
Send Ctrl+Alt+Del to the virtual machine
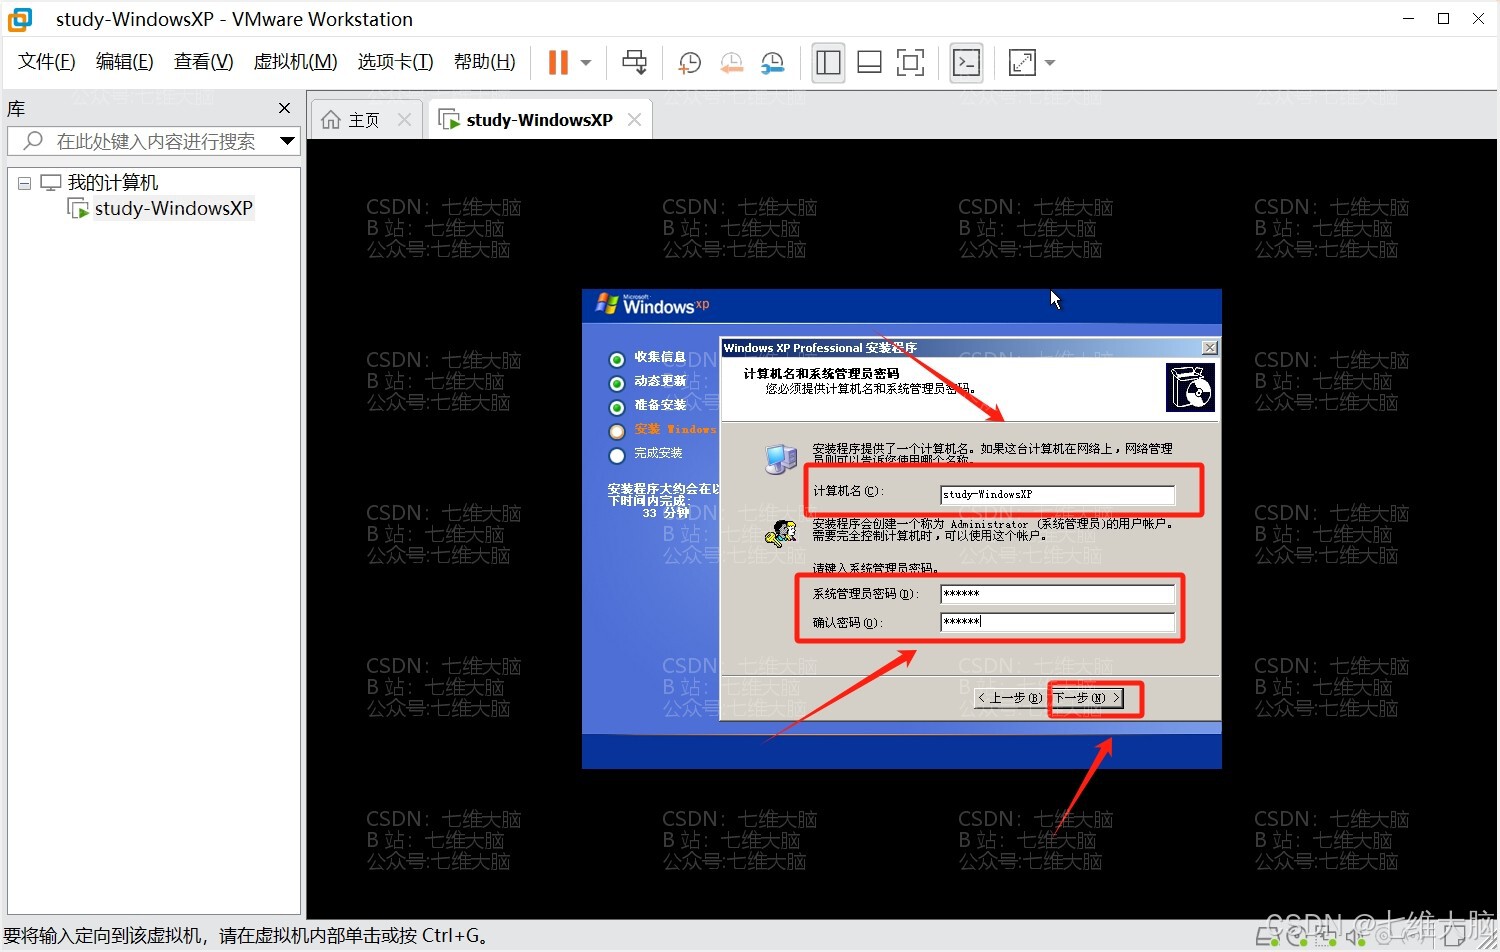634,63
